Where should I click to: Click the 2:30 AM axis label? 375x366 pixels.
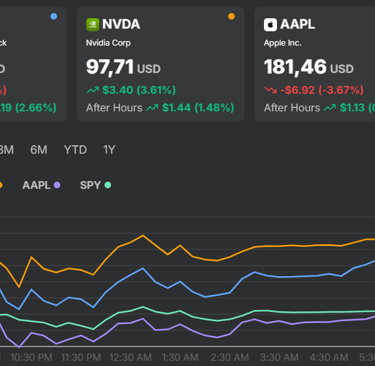coord(230,358)
